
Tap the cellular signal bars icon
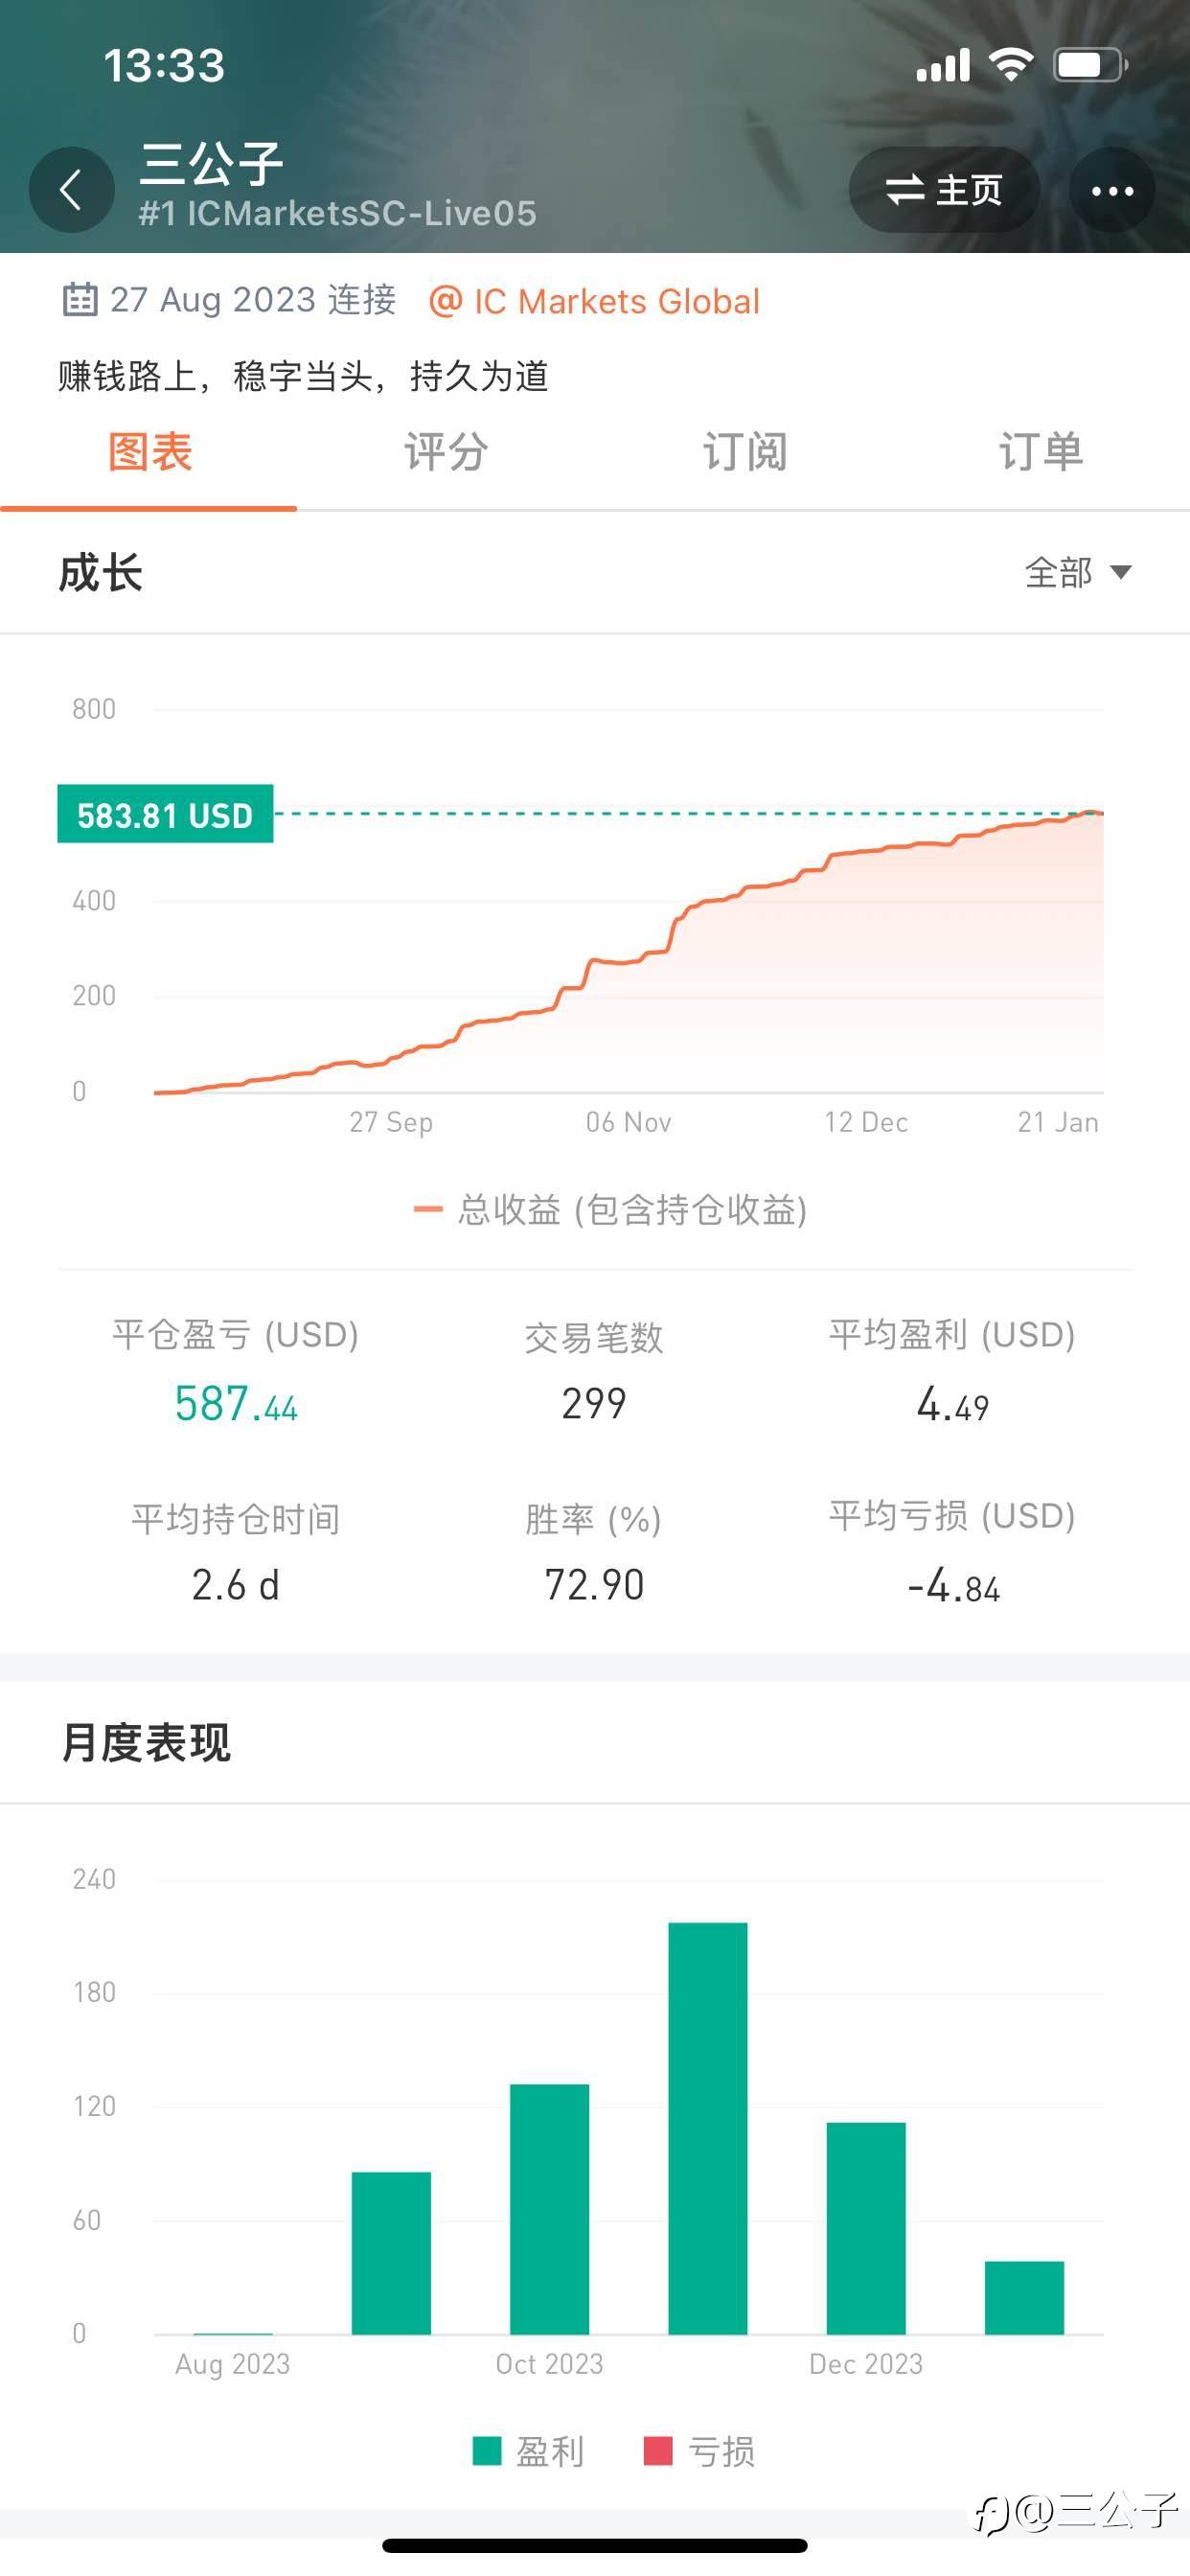point(943,66)
